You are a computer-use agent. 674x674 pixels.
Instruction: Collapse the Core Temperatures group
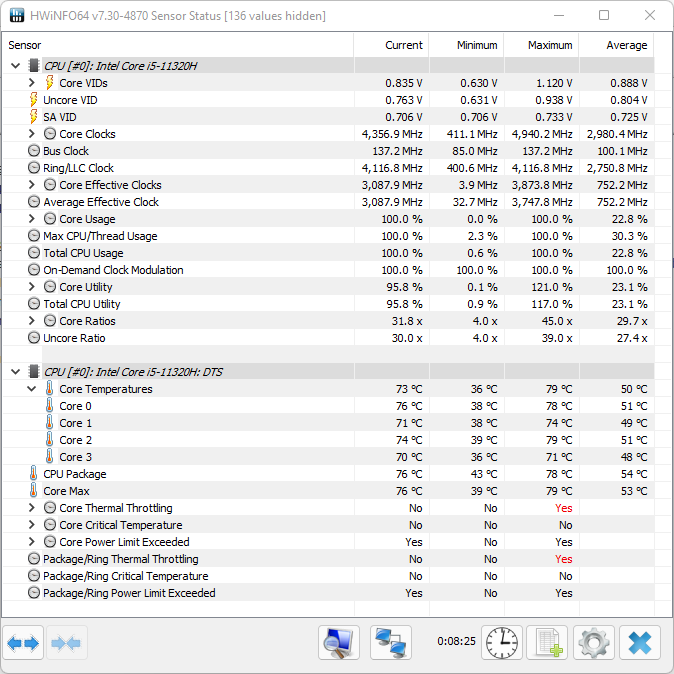click(x=32, y=389)
